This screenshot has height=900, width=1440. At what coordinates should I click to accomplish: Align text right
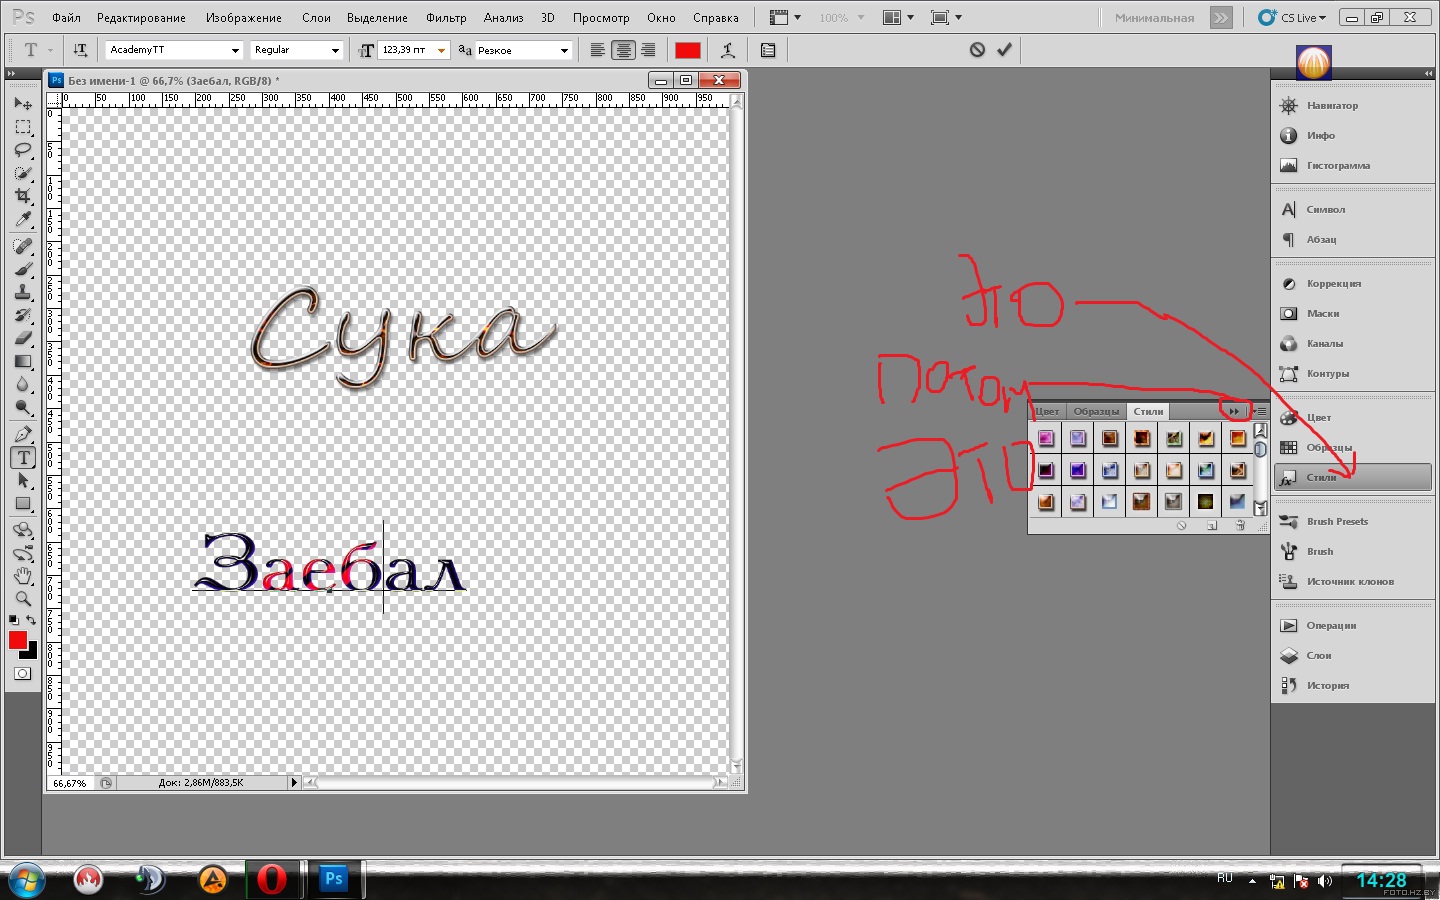tap(648, 50)
